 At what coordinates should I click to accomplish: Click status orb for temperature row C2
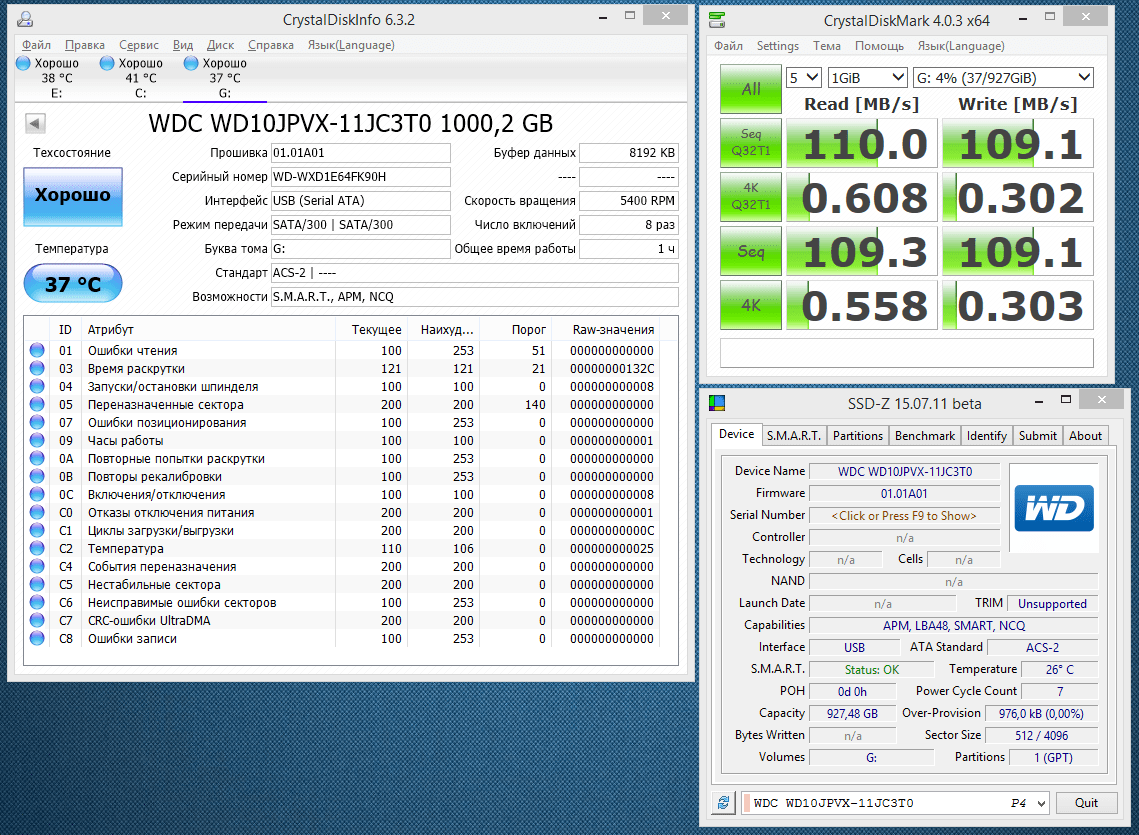pos(37,549)
